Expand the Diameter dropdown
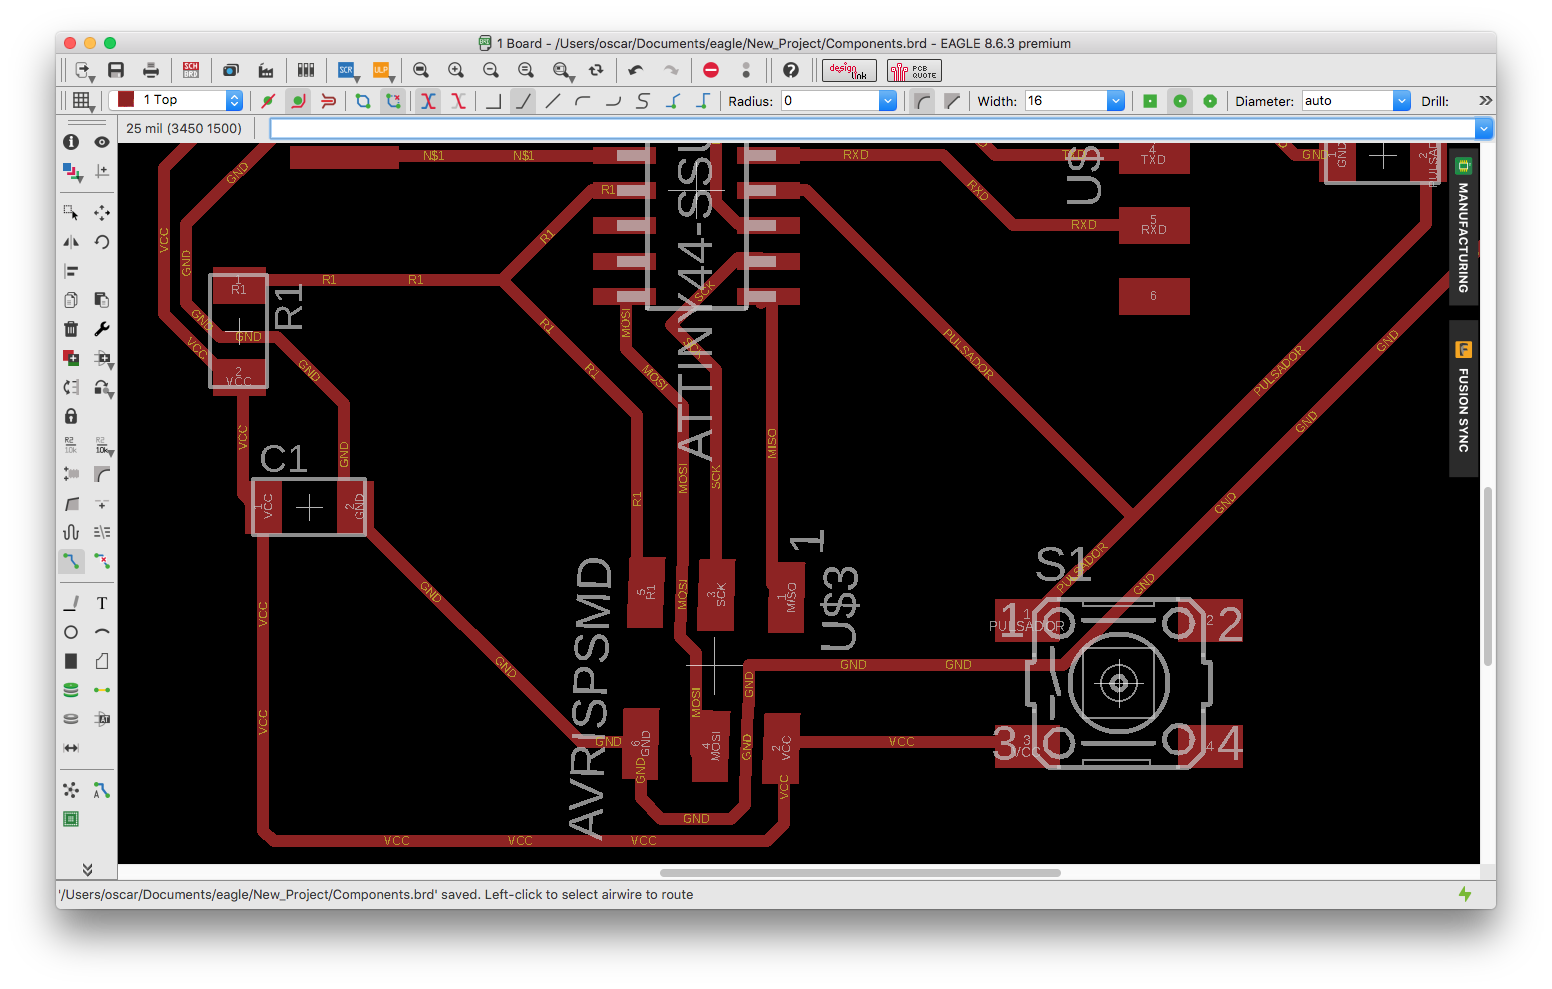The image size is (1552, 989). [x=1402, y=101]
